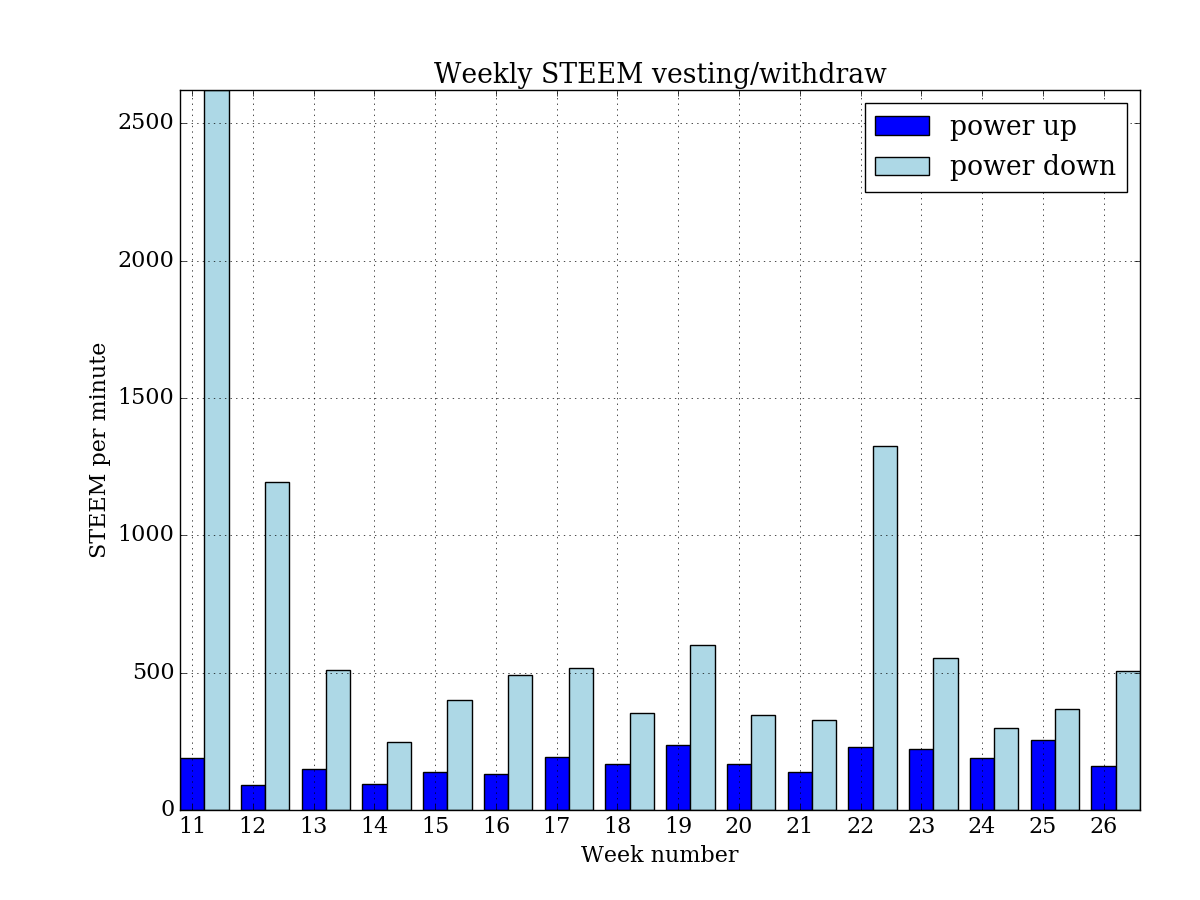
Task: Click the x-axis tick label 13
Action: tap(314, 827)
